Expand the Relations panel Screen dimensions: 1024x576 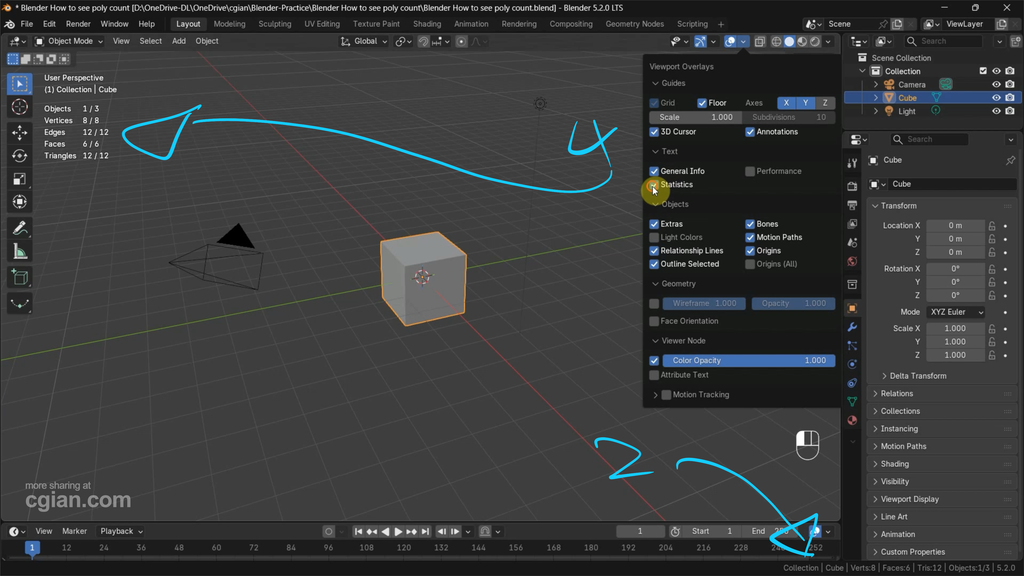click(896, 394)
